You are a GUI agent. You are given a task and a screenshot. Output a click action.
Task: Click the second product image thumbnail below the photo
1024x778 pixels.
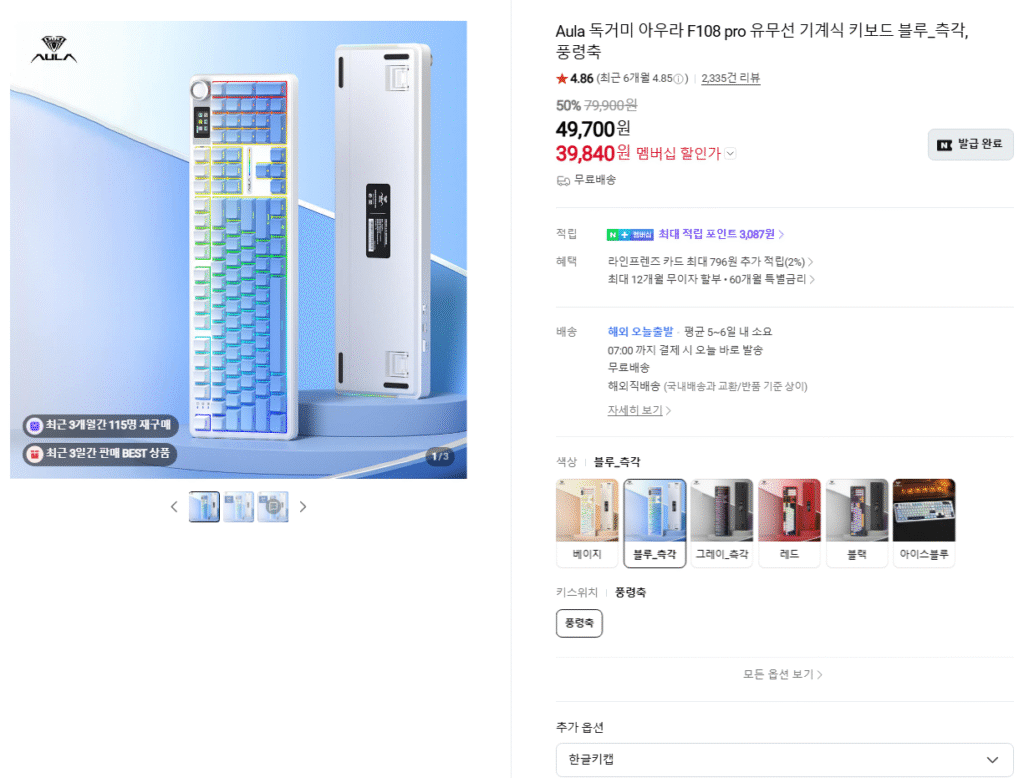pos(238,507)
